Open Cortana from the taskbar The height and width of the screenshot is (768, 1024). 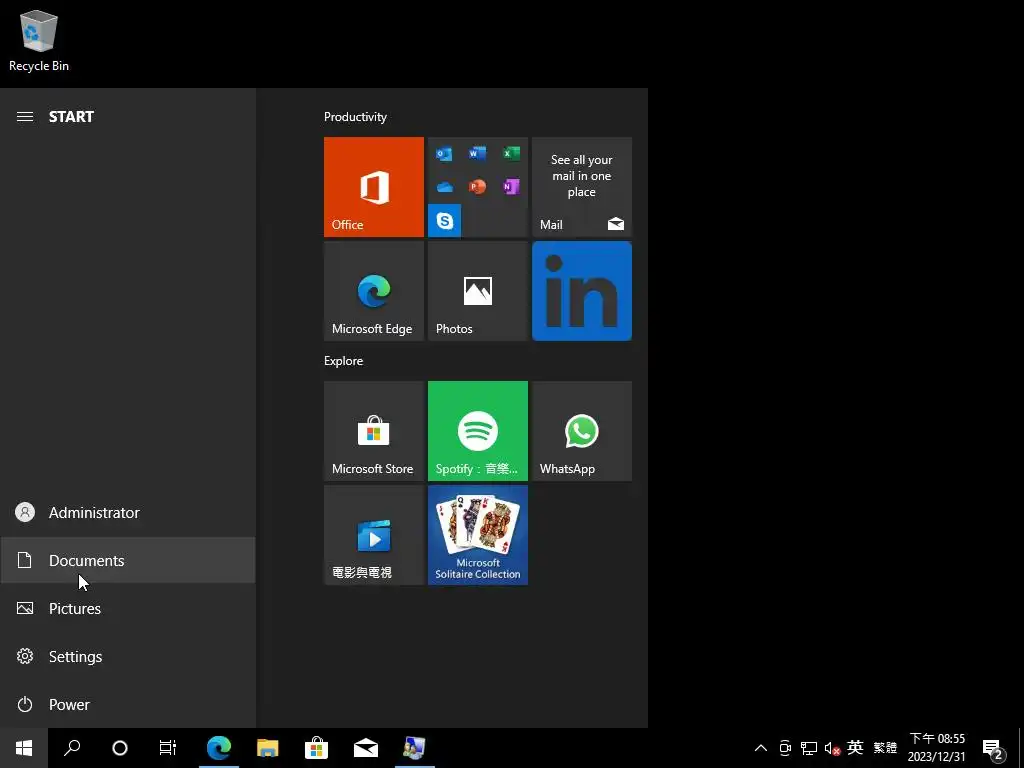point(120,748)
